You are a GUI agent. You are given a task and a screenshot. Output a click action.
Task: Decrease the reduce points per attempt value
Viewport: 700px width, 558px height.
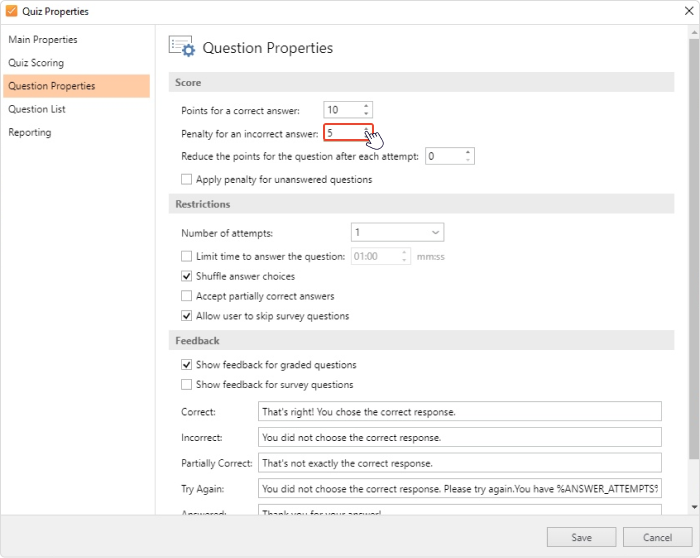pyautogui.click(x=468, y=160)
